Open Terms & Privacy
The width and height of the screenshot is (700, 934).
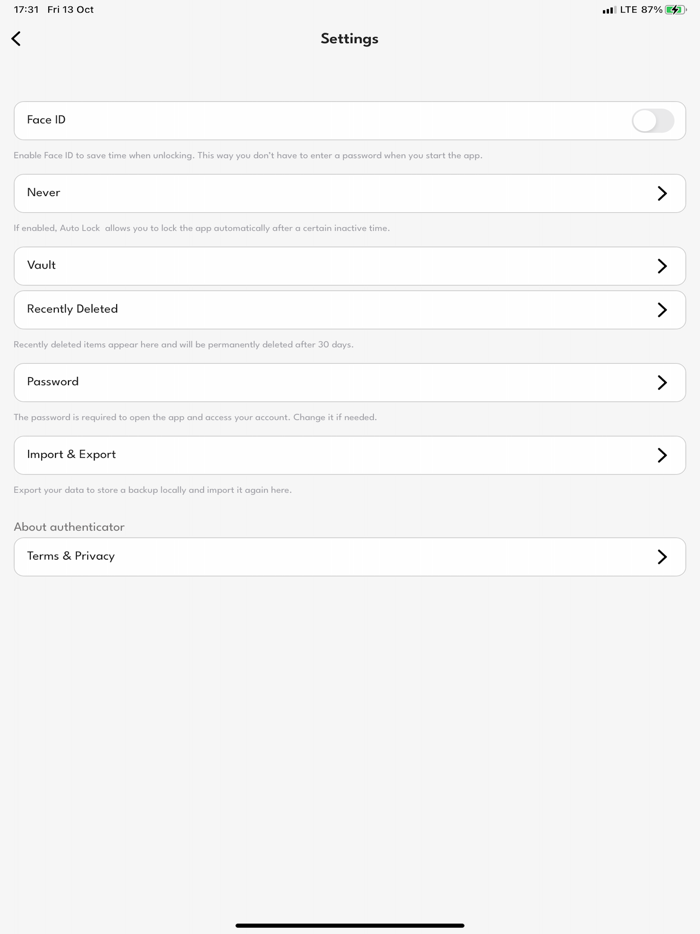349,556
